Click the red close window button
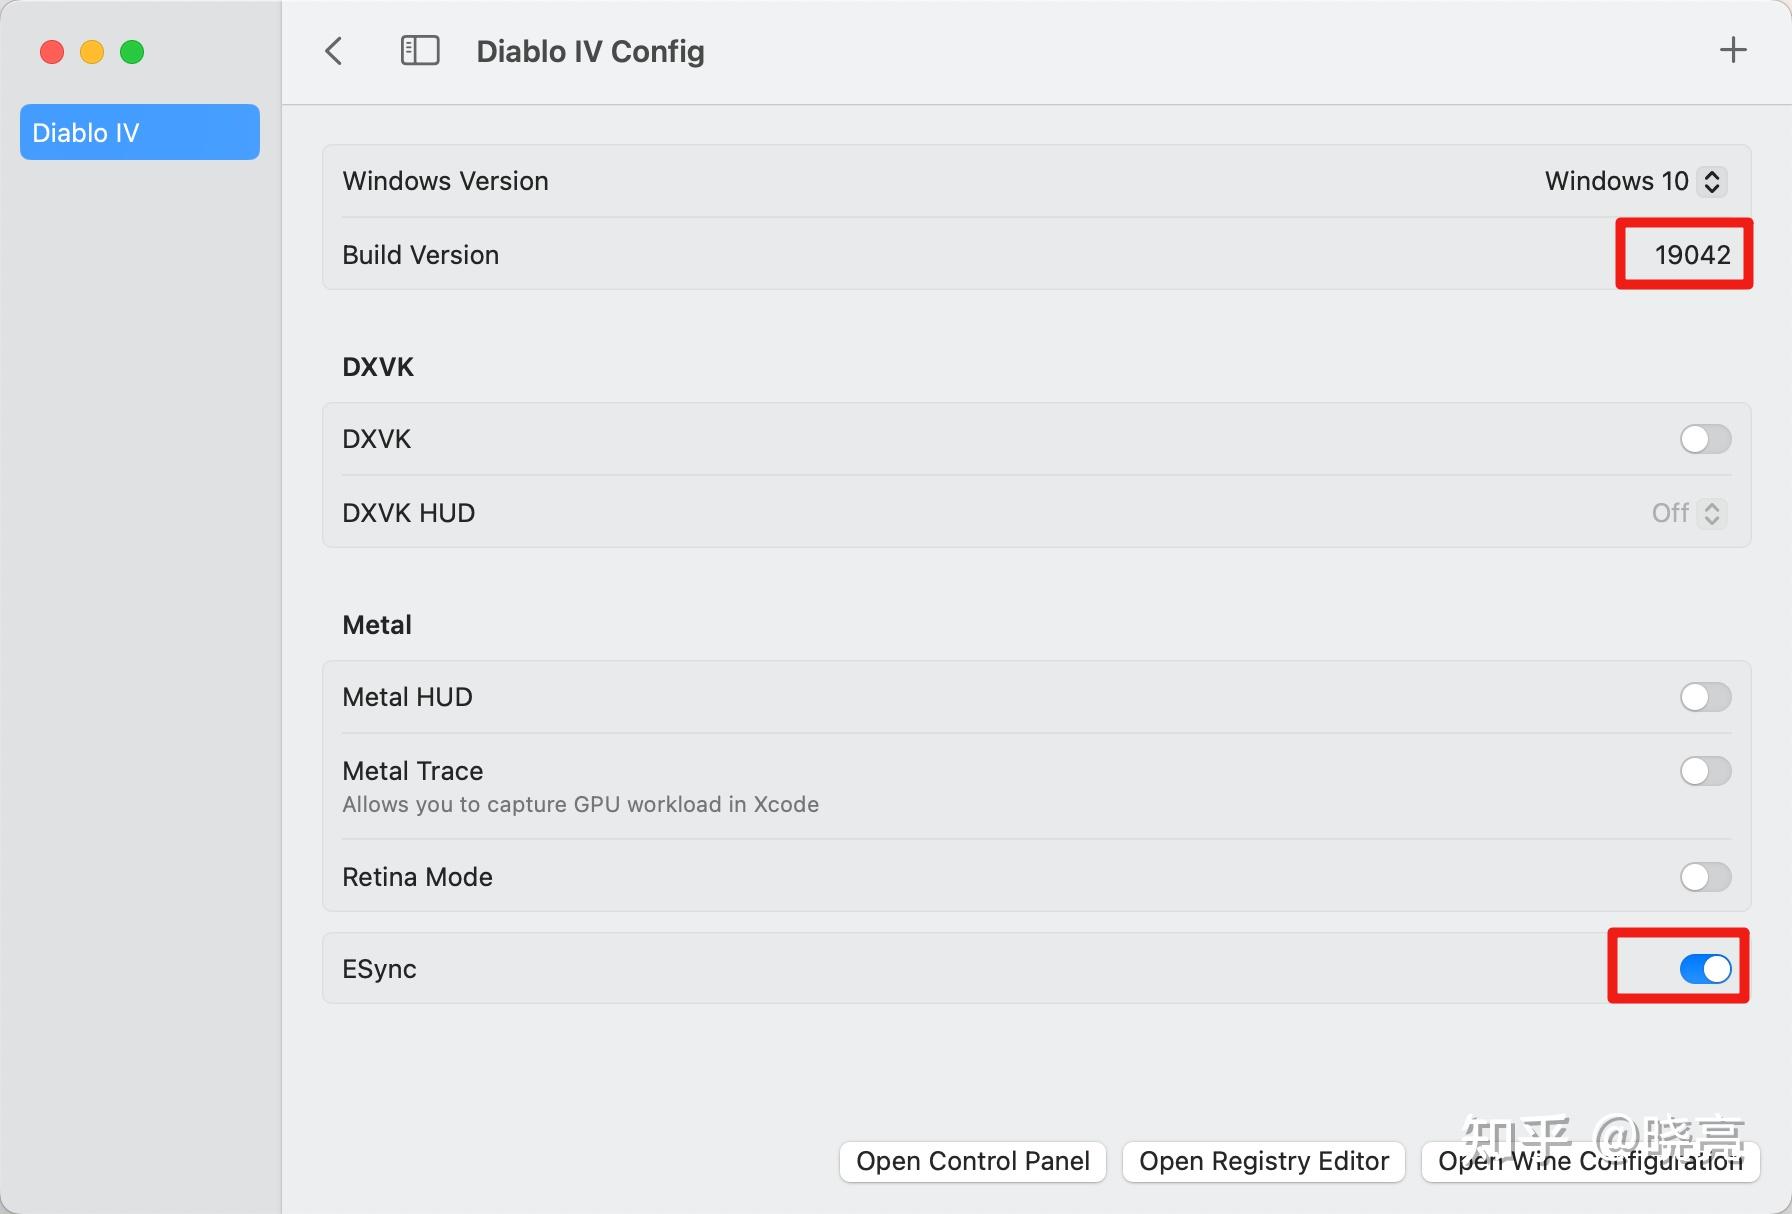 pyautogui.click(x=52, y=52)
